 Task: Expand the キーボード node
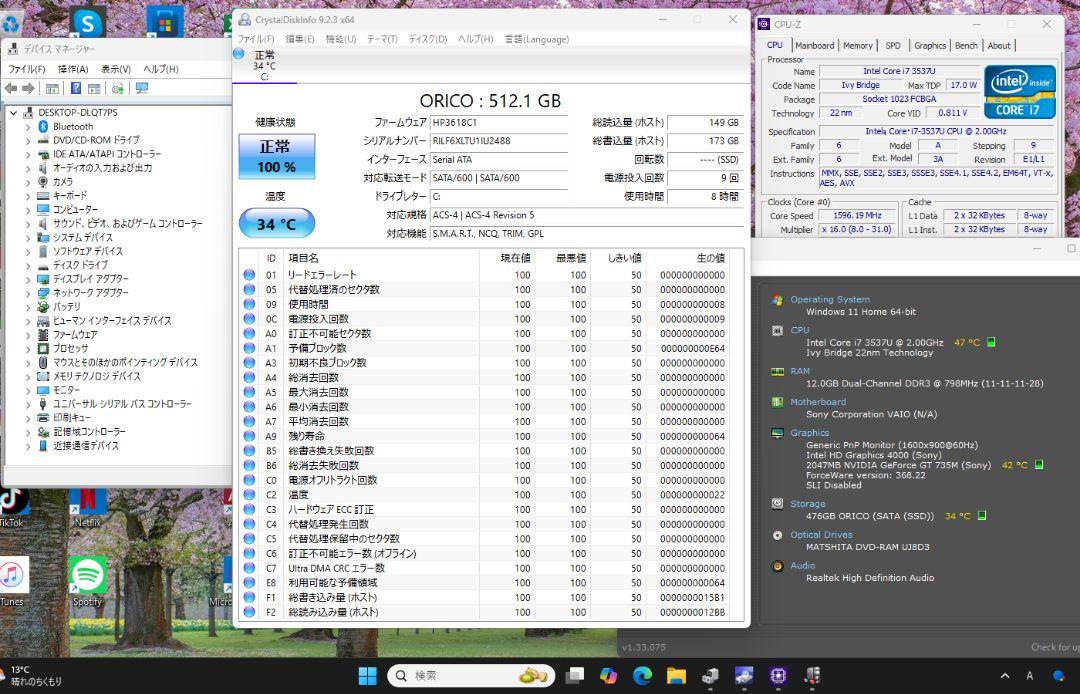(x=28, y=196)
